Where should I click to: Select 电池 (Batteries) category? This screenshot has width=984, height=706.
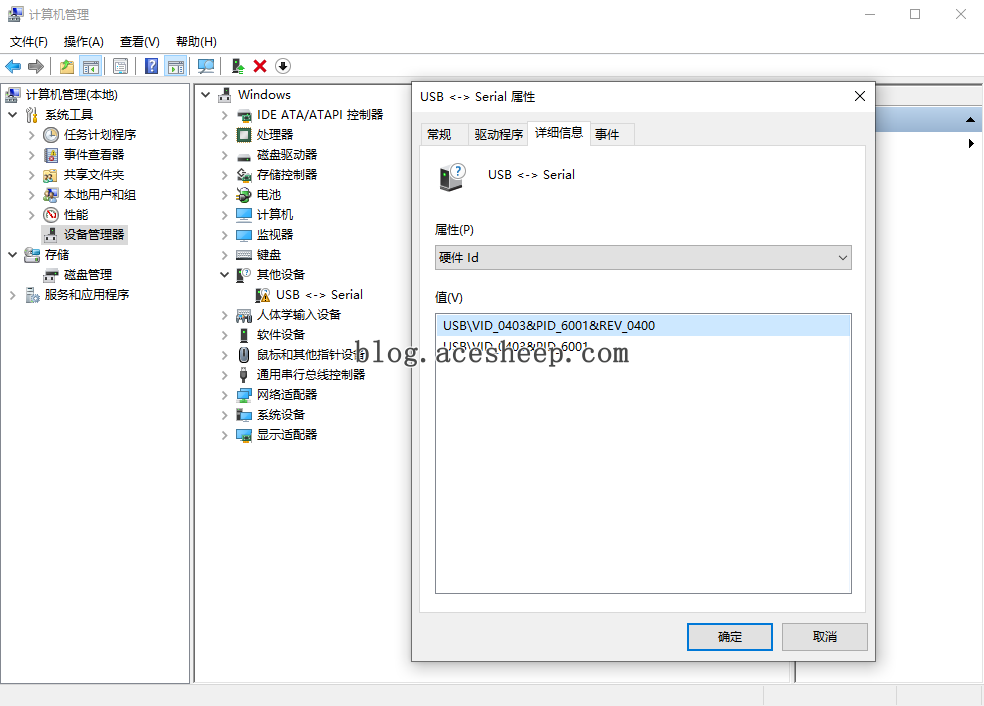coord(269,195)
